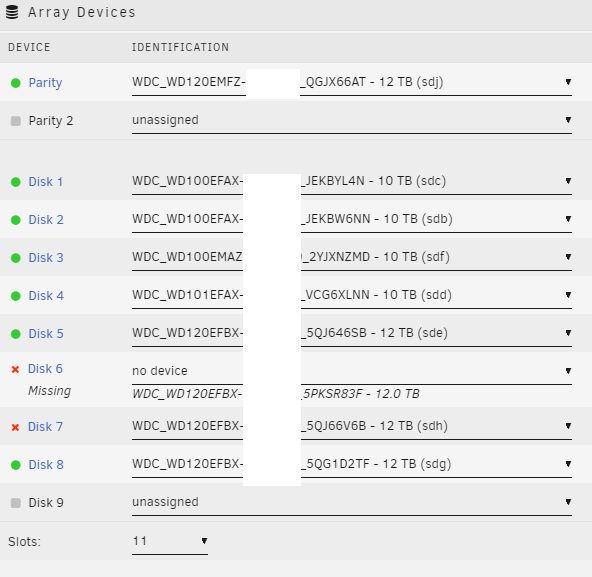
Task: Click the Disk 9 label
Action: (x=46, y=503)
